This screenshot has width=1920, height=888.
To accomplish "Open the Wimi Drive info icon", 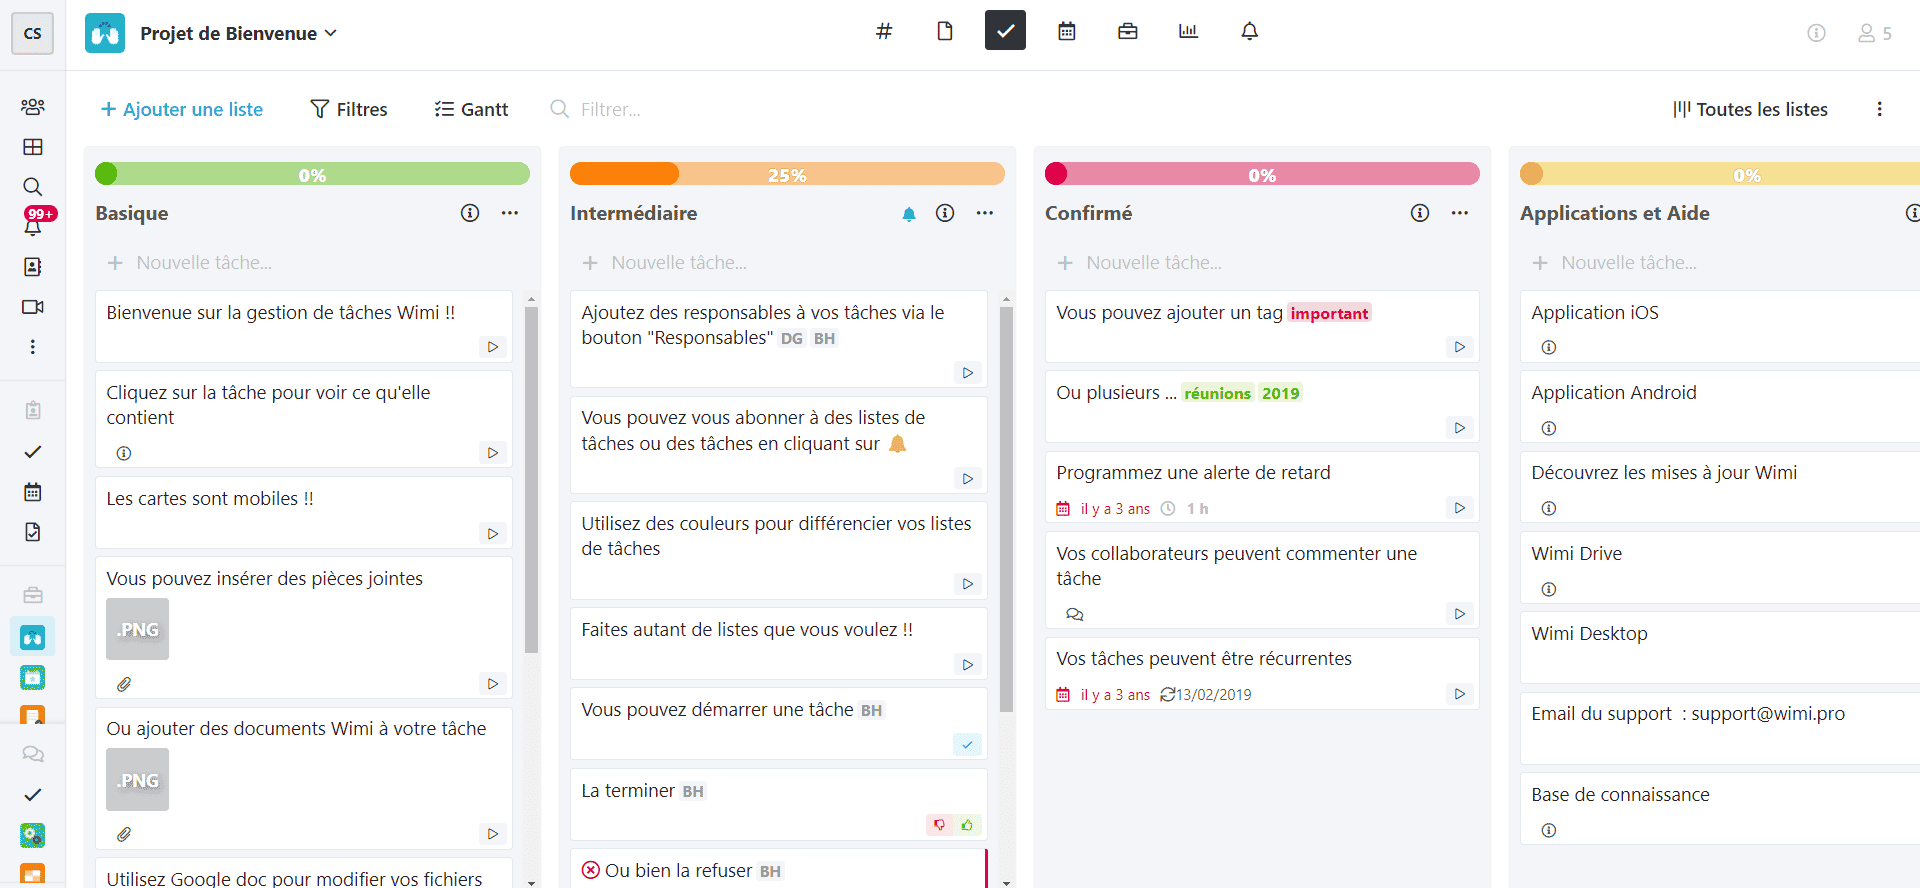I will point(1549,590).
